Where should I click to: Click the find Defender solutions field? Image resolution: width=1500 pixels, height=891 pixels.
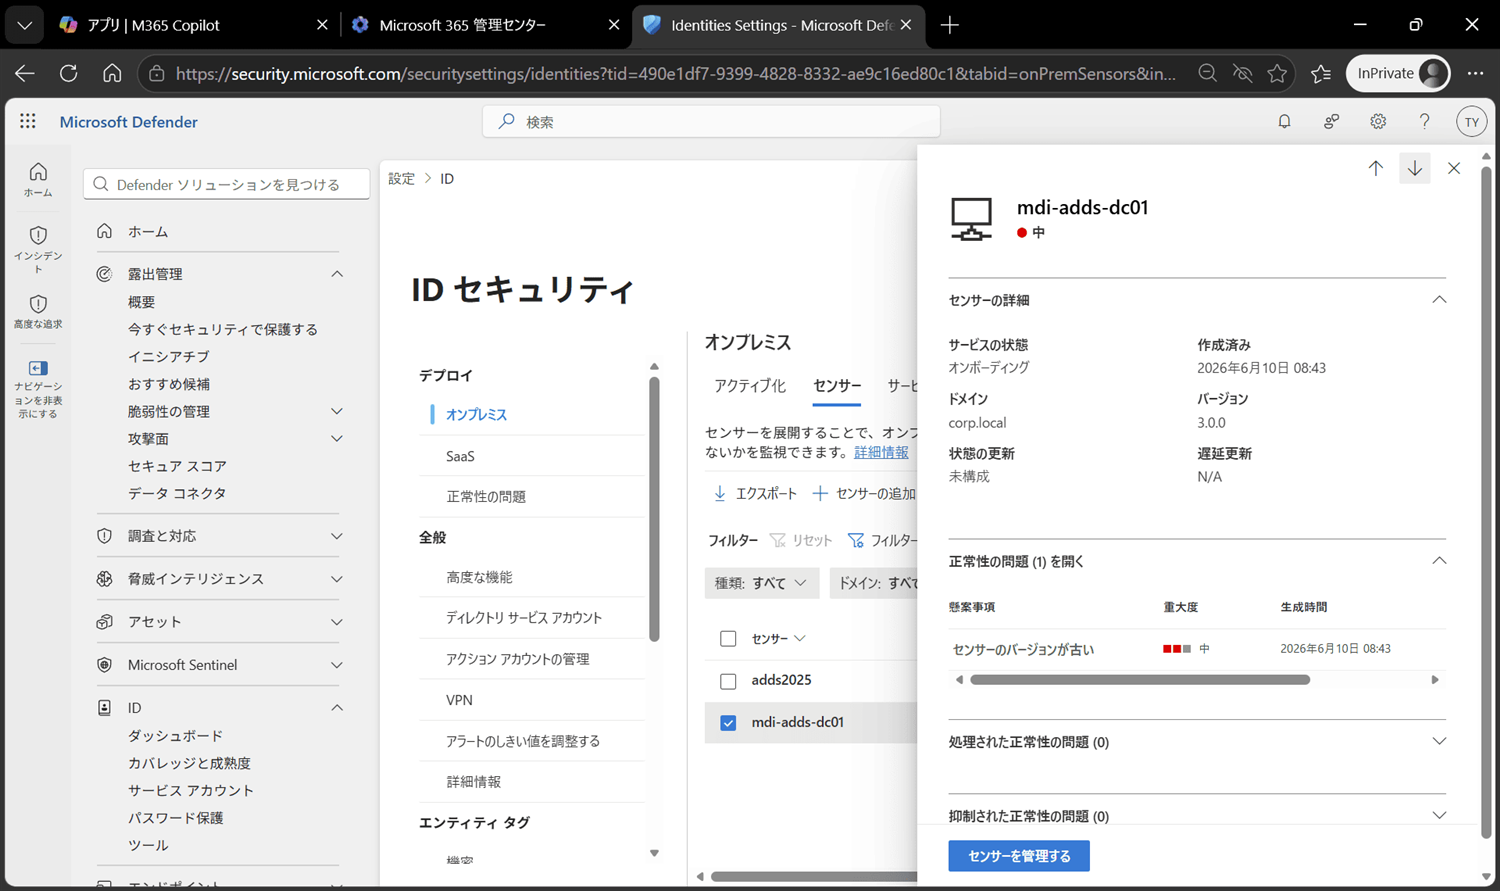tap(227, 184)
